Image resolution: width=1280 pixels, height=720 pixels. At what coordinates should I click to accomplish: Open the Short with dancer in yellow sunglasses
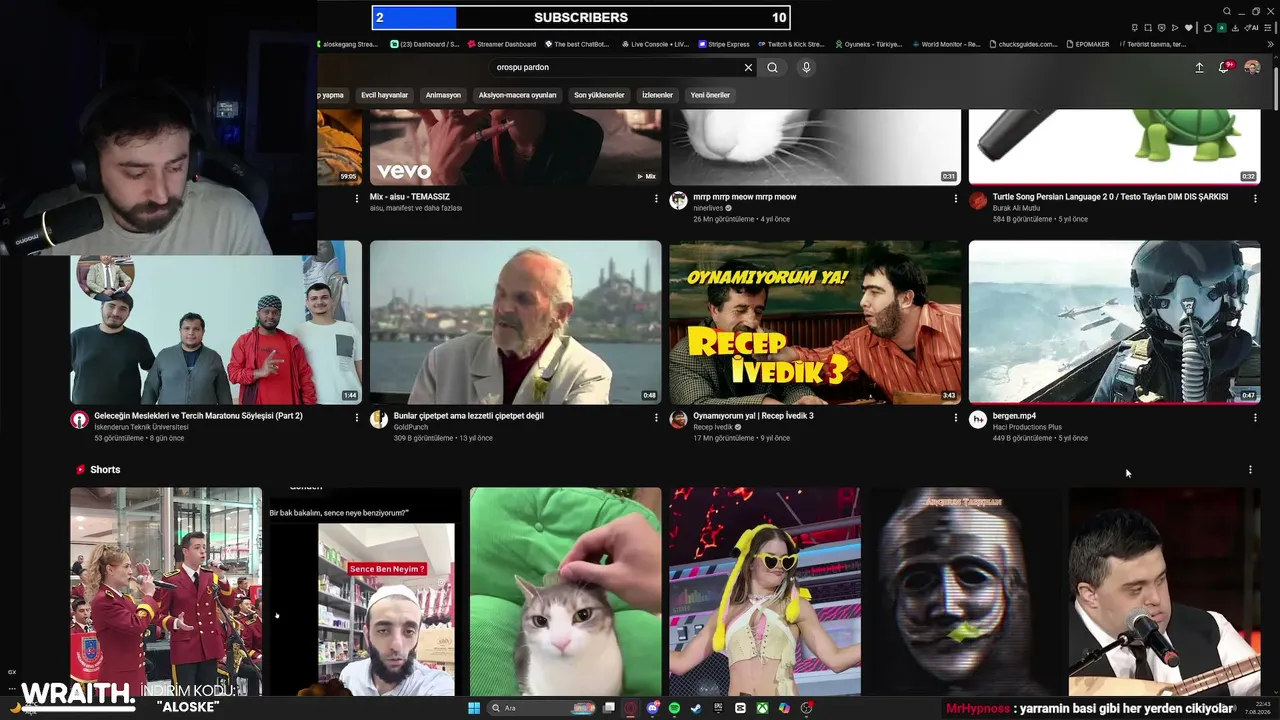(x=765, y=591)
